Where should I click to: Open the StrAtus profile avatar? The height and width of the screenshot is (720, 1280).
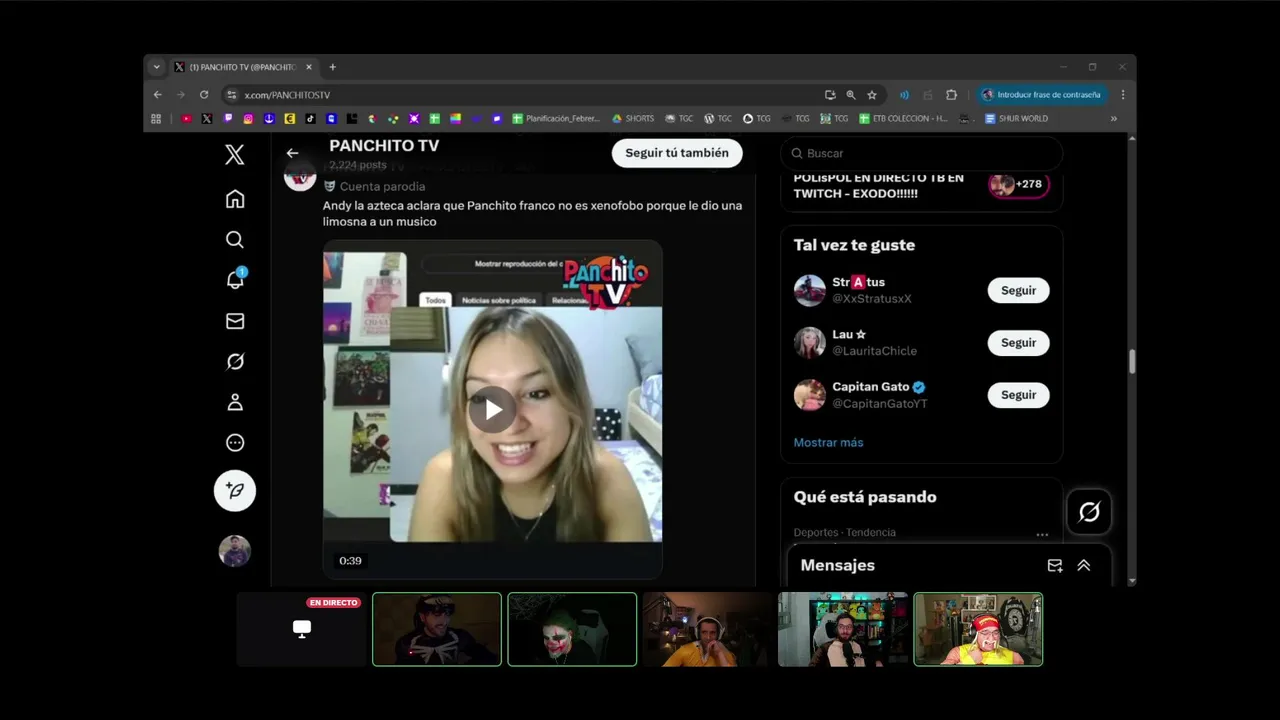[x=809, y=290]
